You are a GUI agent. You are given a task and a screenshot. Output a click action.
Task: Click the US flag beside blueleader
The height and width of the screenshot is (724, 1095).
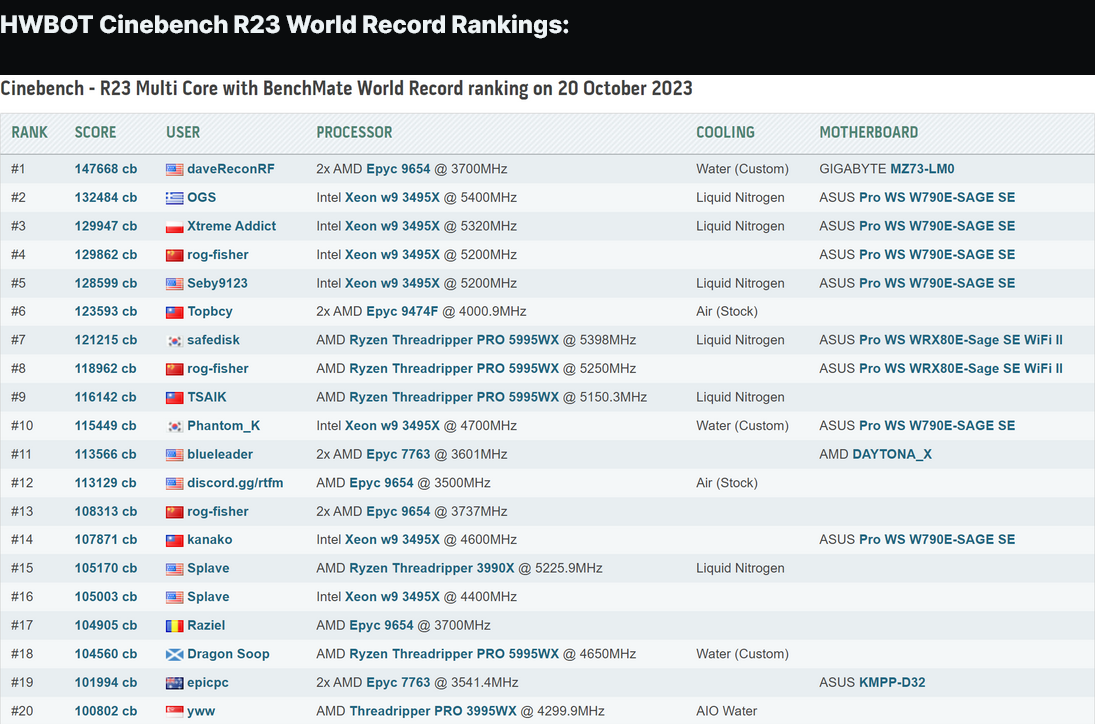(x=175, y=455)
